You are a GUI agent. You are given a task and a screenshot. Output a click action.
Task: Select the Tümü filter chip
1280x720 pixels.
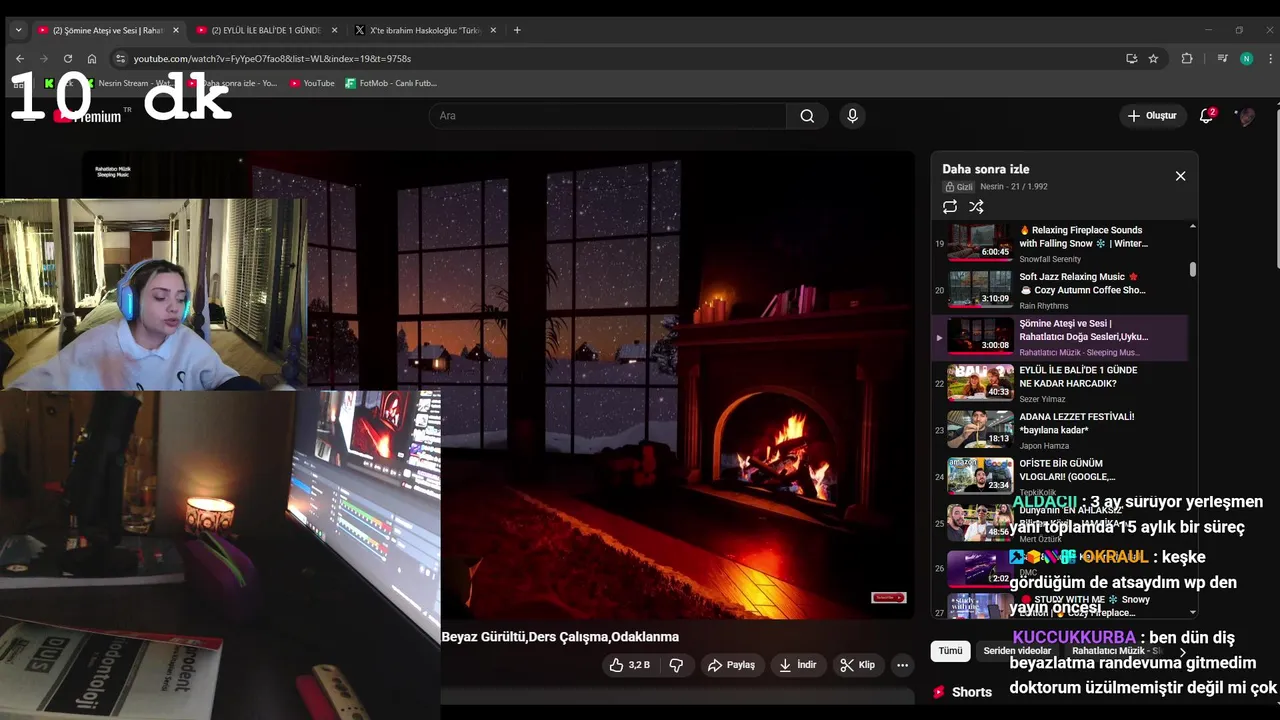coord(950,651)
